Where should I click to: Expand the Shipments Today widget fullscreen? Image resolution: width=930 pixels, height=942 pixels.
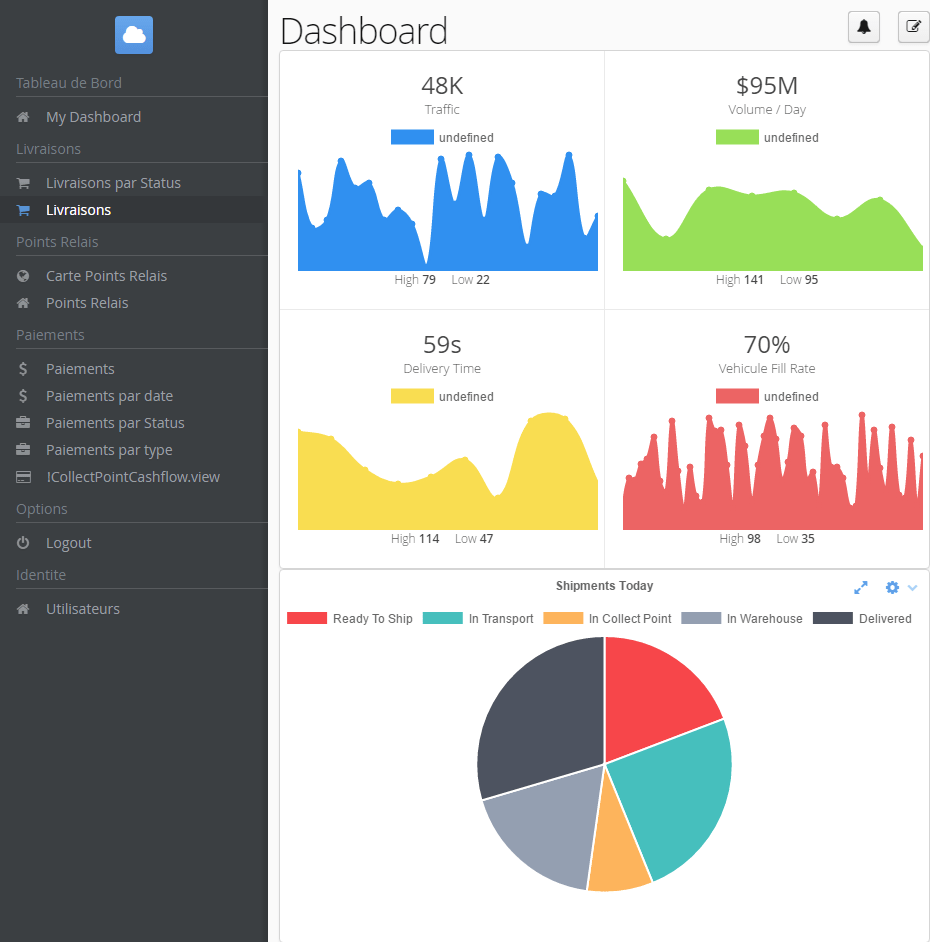coord(861,588)
